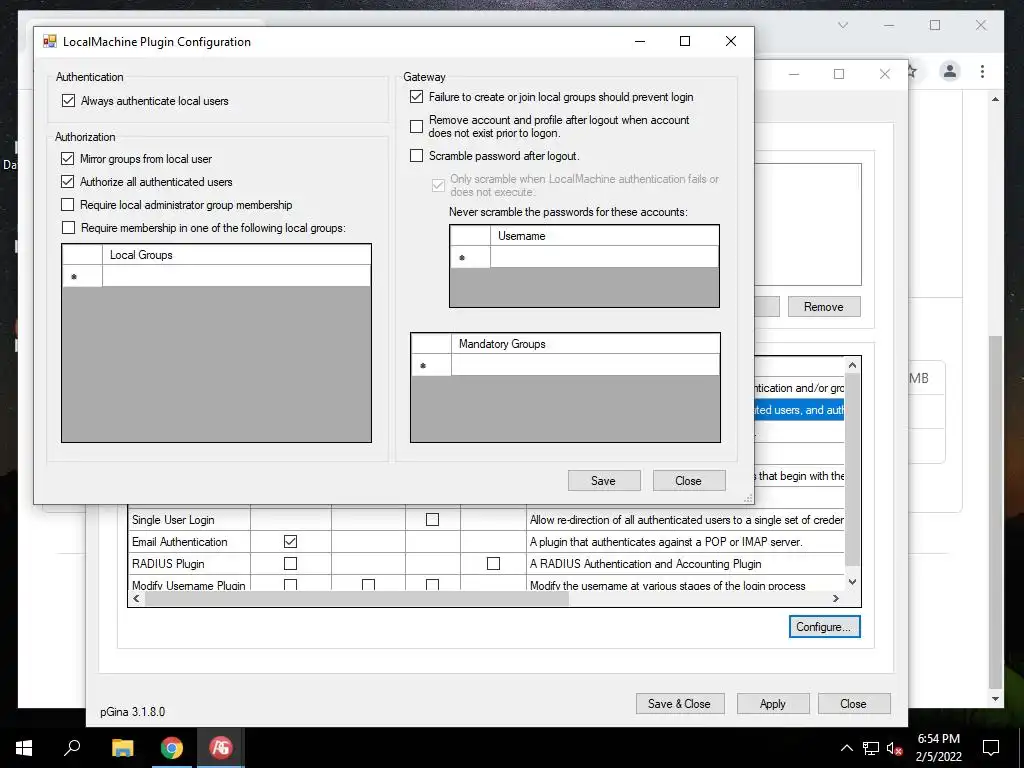Select the Single User Login row name
Image resolution: width=1024 pixels, height=768 pixels.
pos(173,520)
